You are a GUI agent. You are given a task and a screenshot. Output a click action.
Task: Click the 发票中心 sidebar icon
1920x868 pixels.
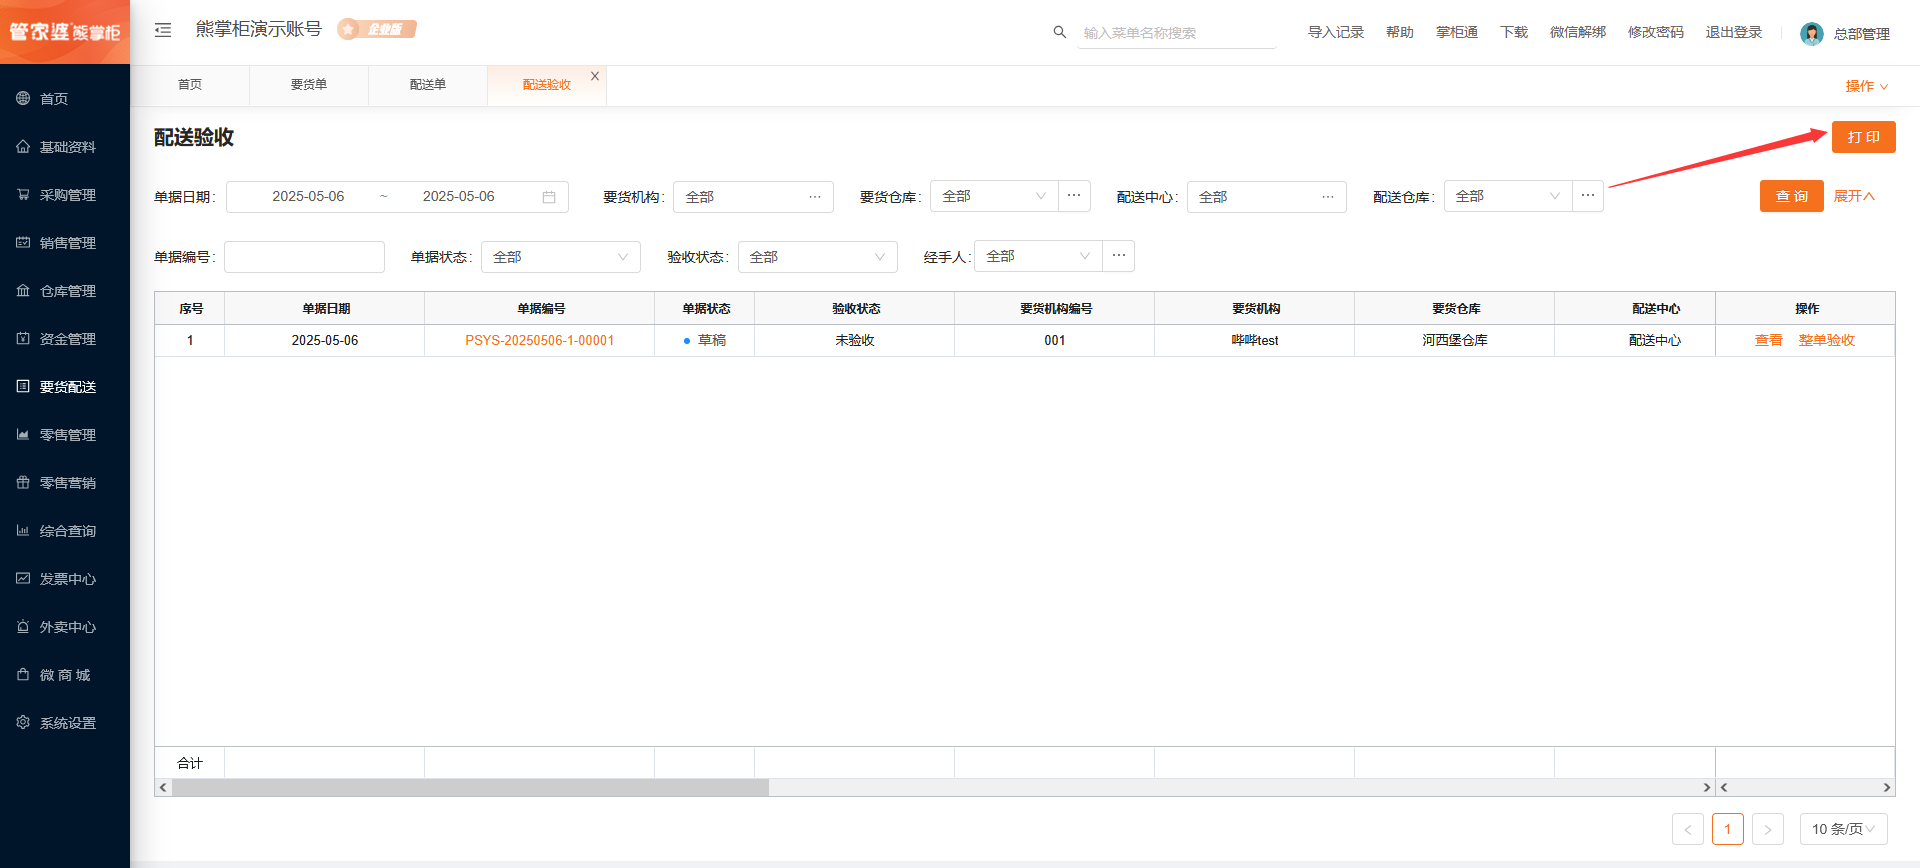pos(23,578)
